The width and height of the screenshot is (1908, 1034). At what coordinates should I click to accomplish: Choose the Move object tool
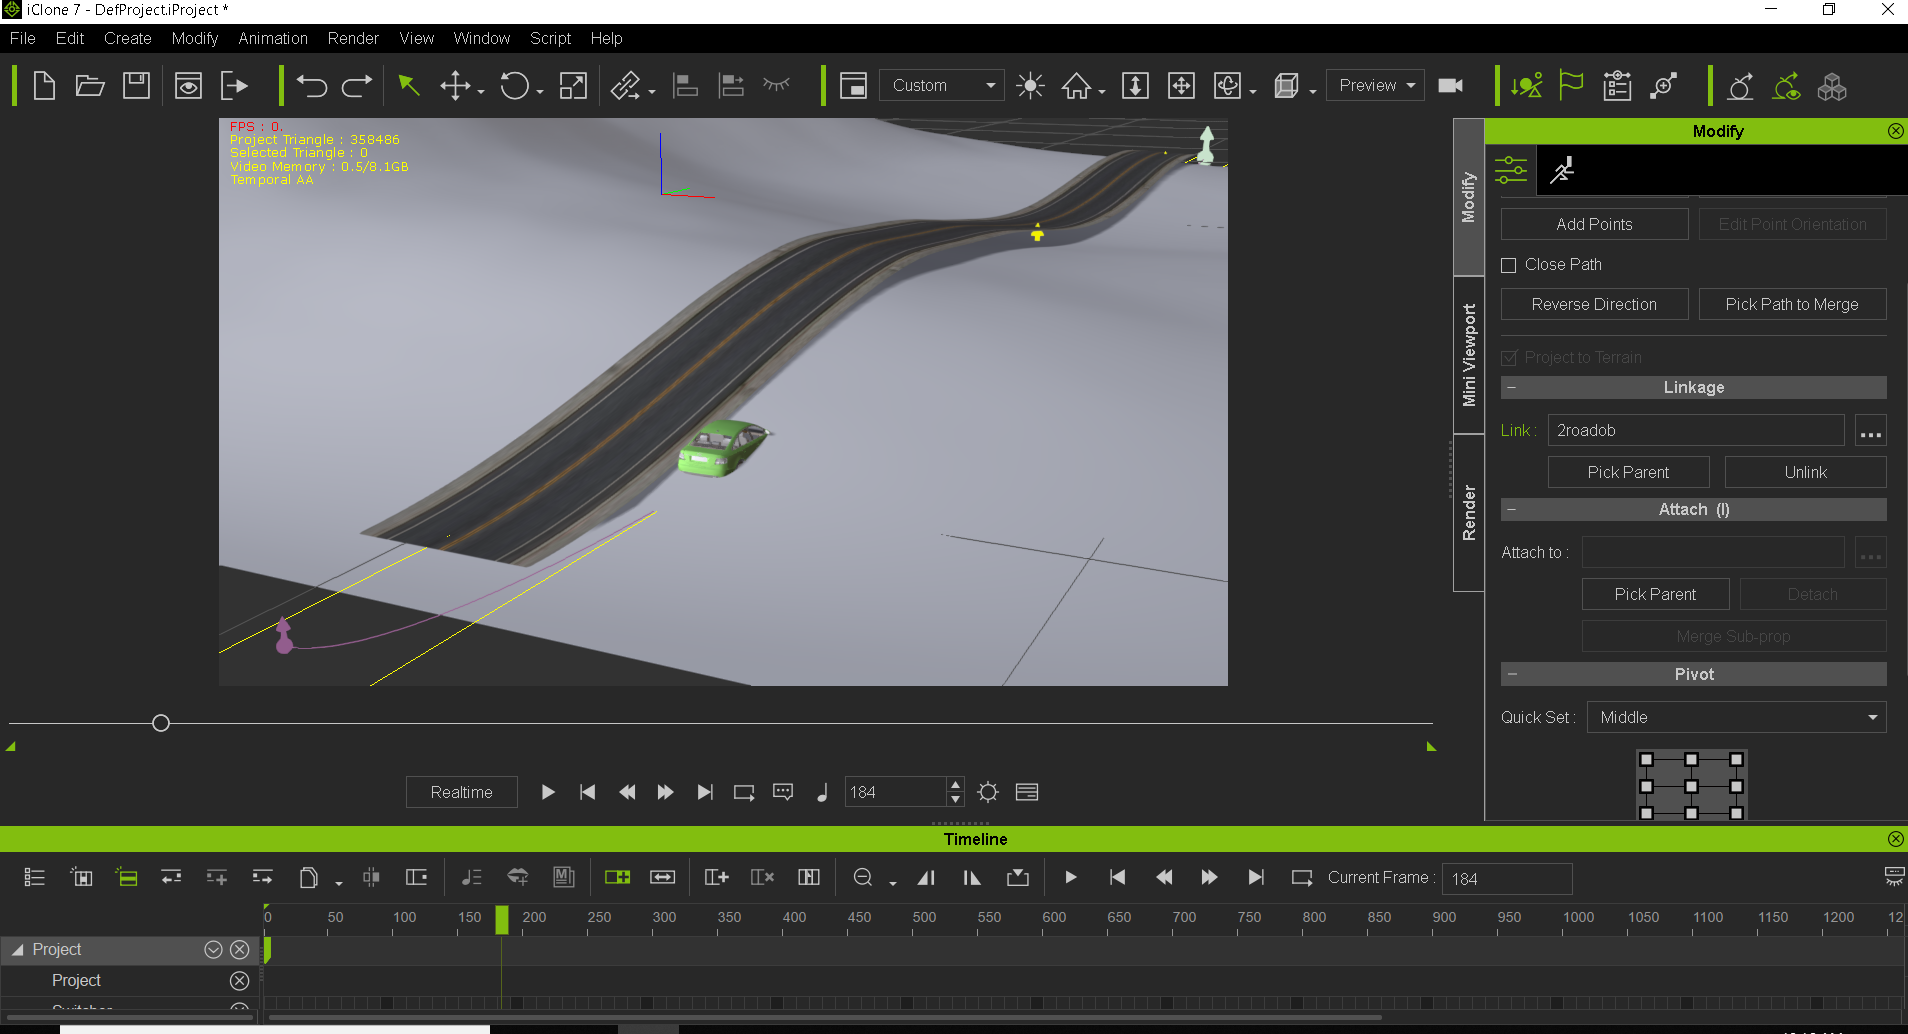[x=455, y=86]
